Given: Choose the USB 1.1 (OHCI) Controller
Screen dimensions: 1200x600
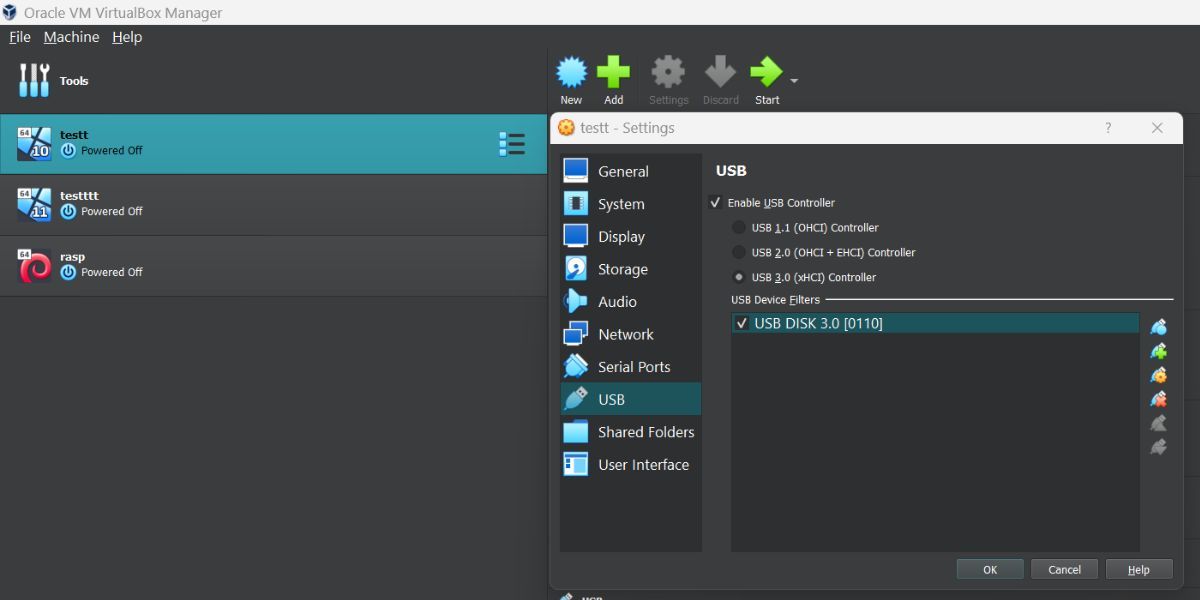Looking at the screenshot, I should pos(738,227).
